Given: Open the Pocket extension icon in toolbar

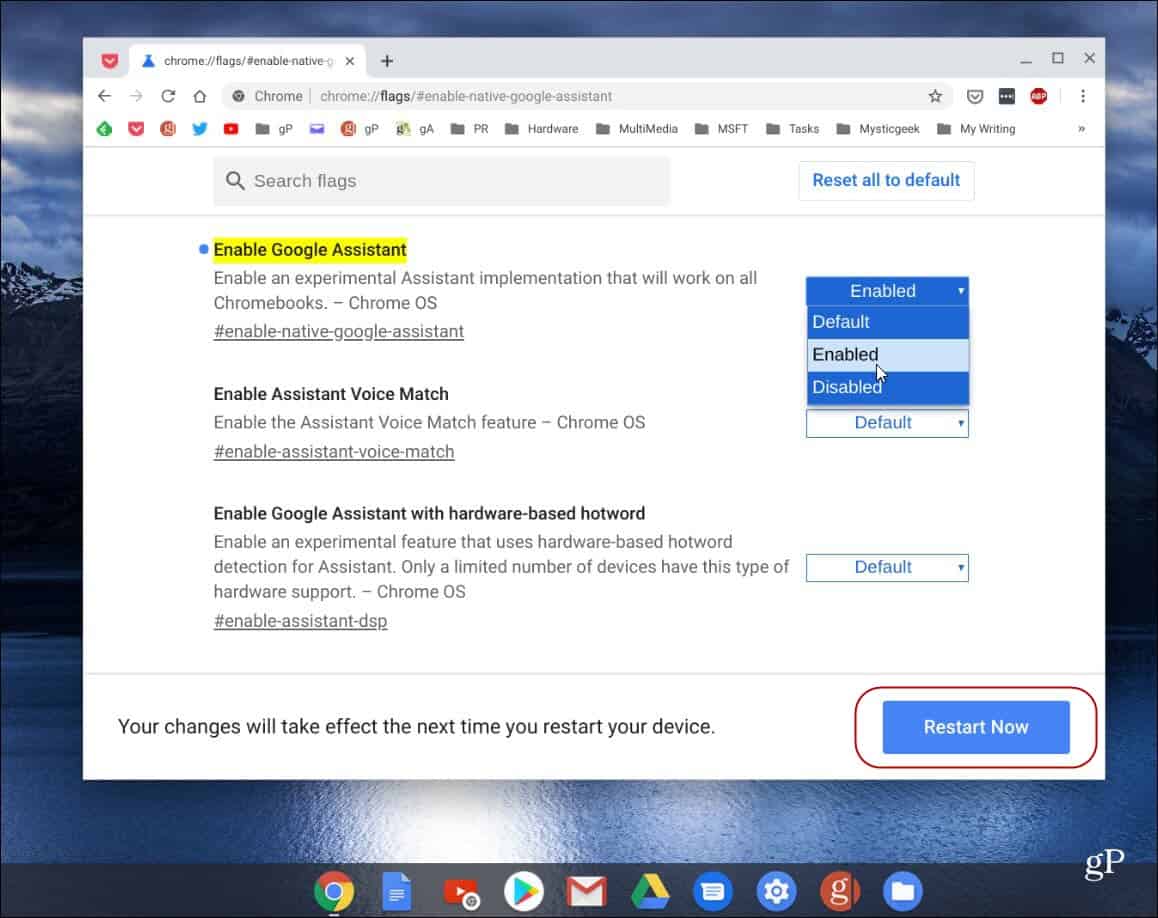Looking at the screenshot, I should pyautogui.click(x=974, y=96).
